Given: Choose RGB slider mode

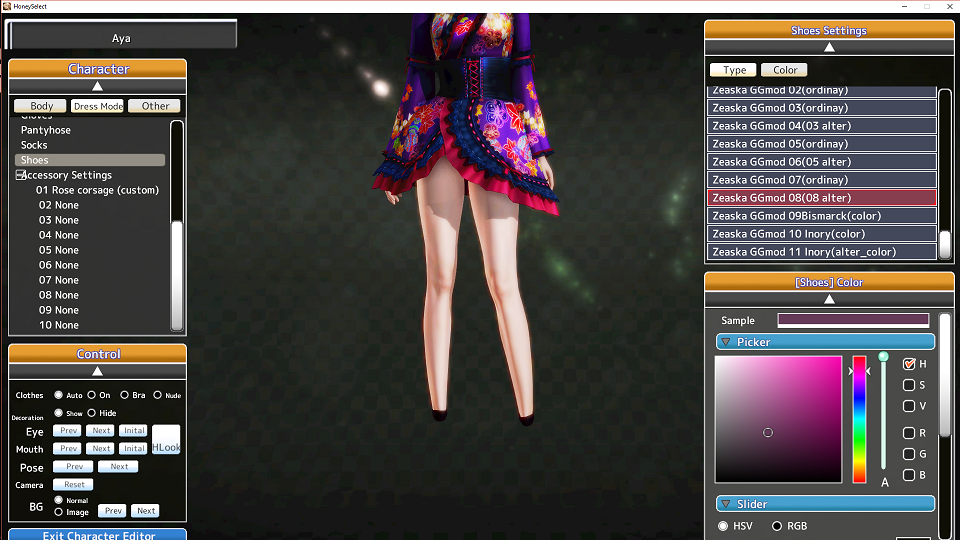Looking at the screenshot, I should (777, 526).
